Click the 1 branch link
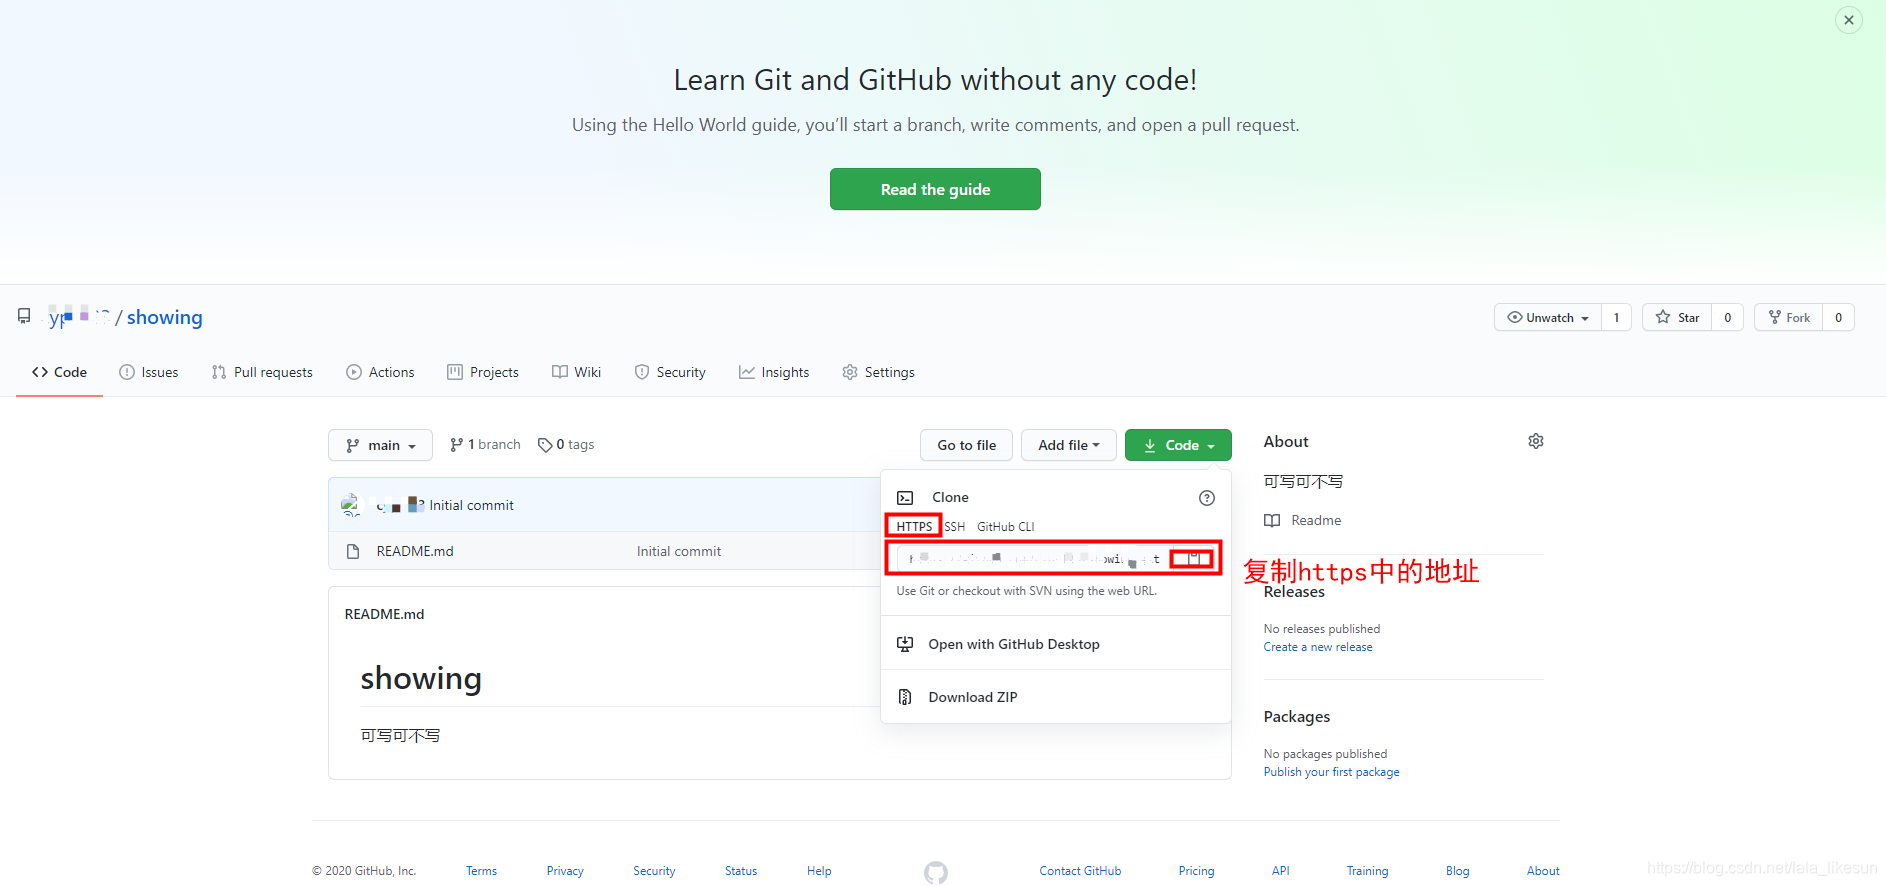The image size is (1886, 886). click(485, 444)
